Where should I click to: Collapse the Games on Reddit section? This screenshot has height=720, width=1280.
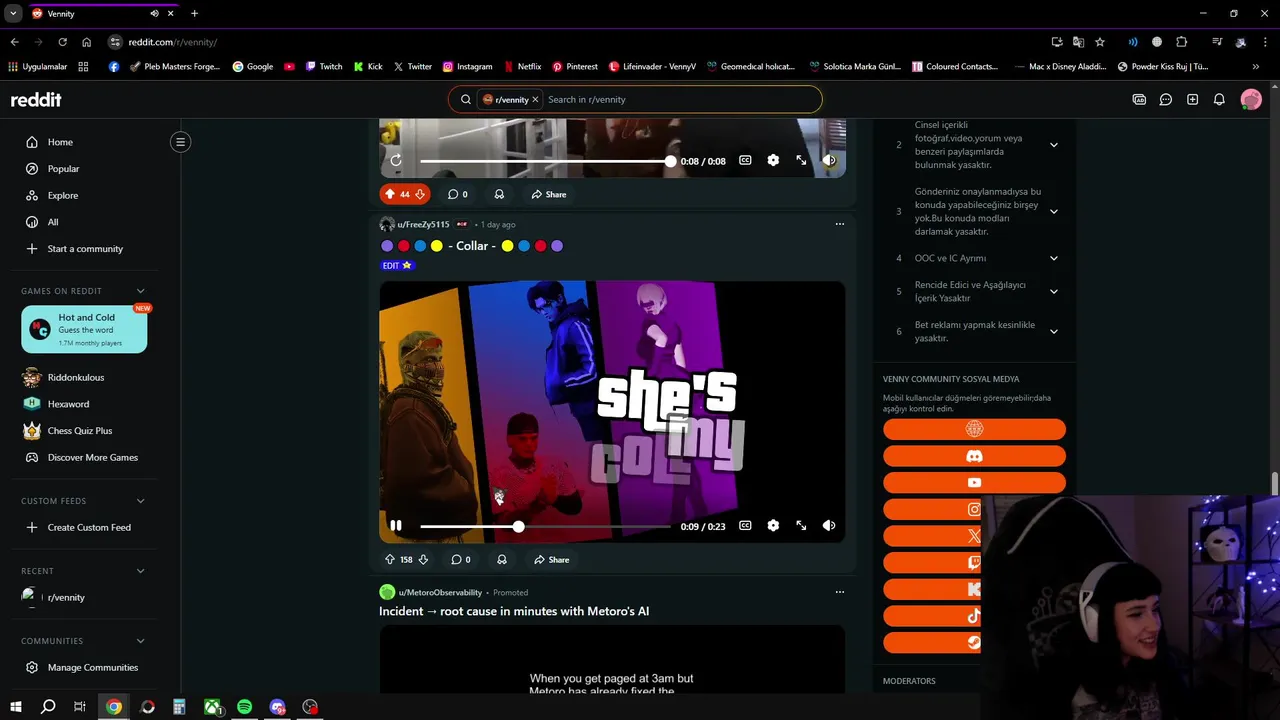[140, 291]
